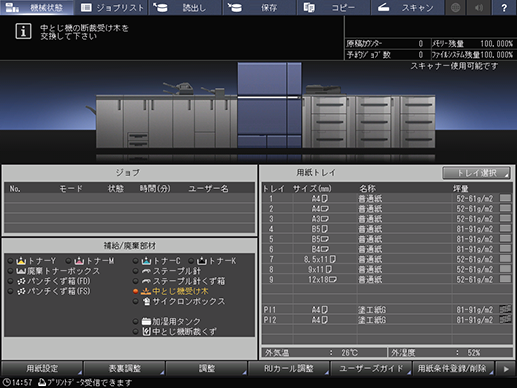Select tray 1 A4 普通紙 row

tap(387, 199)
